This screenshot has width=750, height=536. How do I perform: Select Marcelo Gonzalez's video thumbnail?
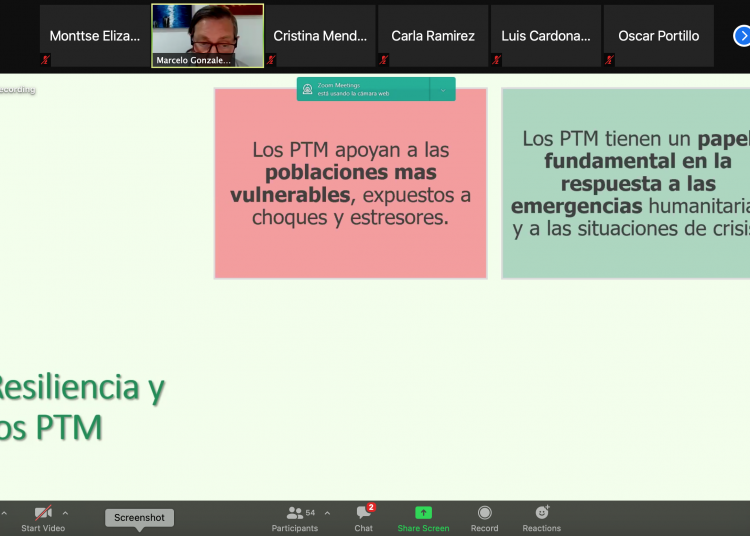point(208,35)
